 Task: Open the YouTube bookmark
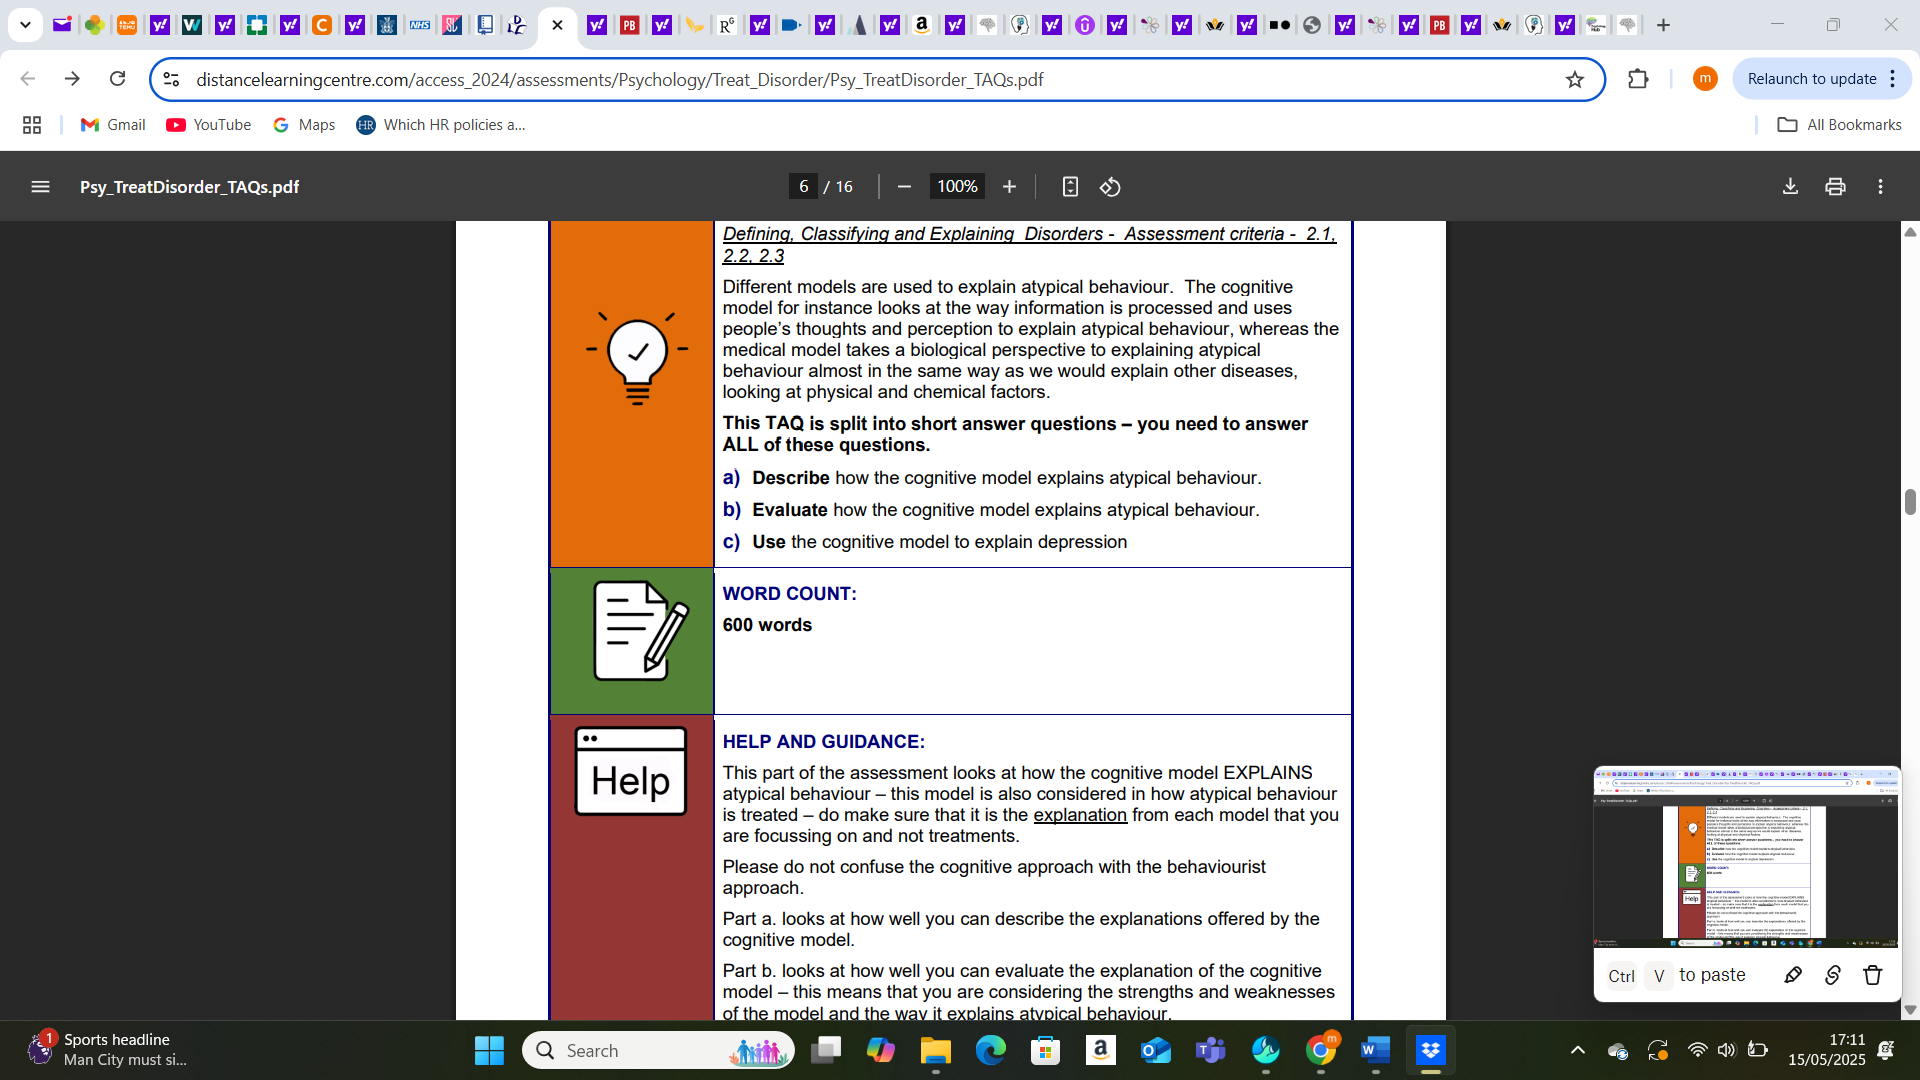pos(208,124)
